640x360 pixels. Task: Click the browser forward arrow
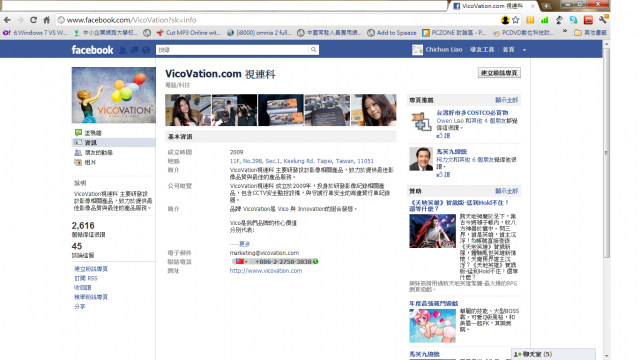(20, 20)
